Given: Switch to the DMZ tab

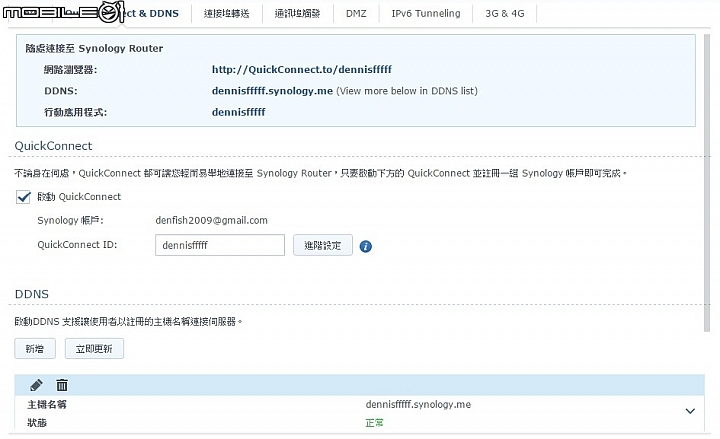Looking at the screenshot, I should pos(356,13).
